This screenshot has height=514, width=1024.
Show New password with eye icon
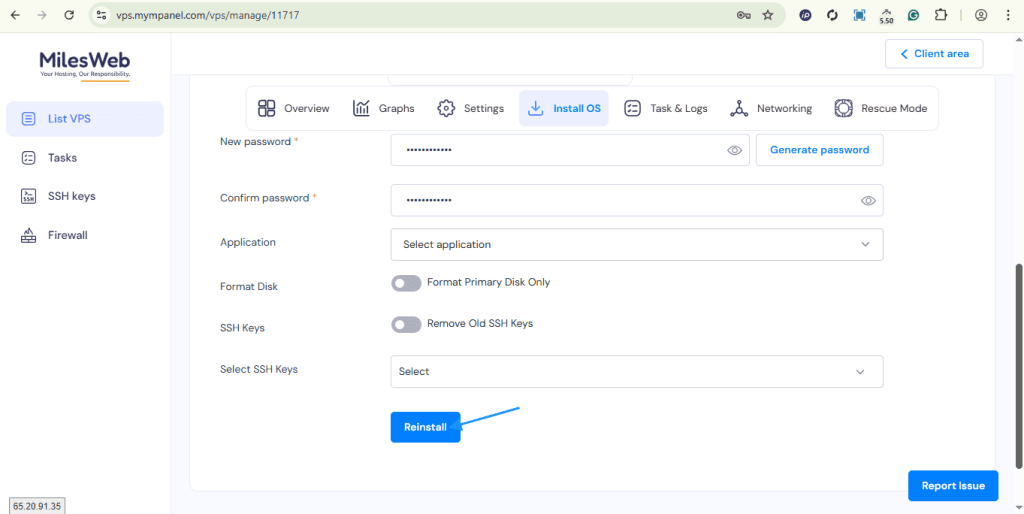pyautogui.click(x=734, y=150)
